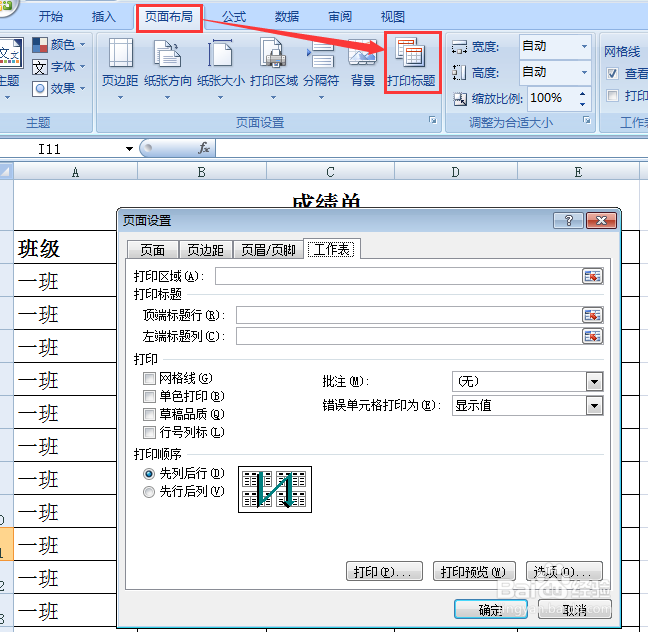Click the 背景 background tool
This screenshot has width=648, height=632.
(x=362, y=63)
